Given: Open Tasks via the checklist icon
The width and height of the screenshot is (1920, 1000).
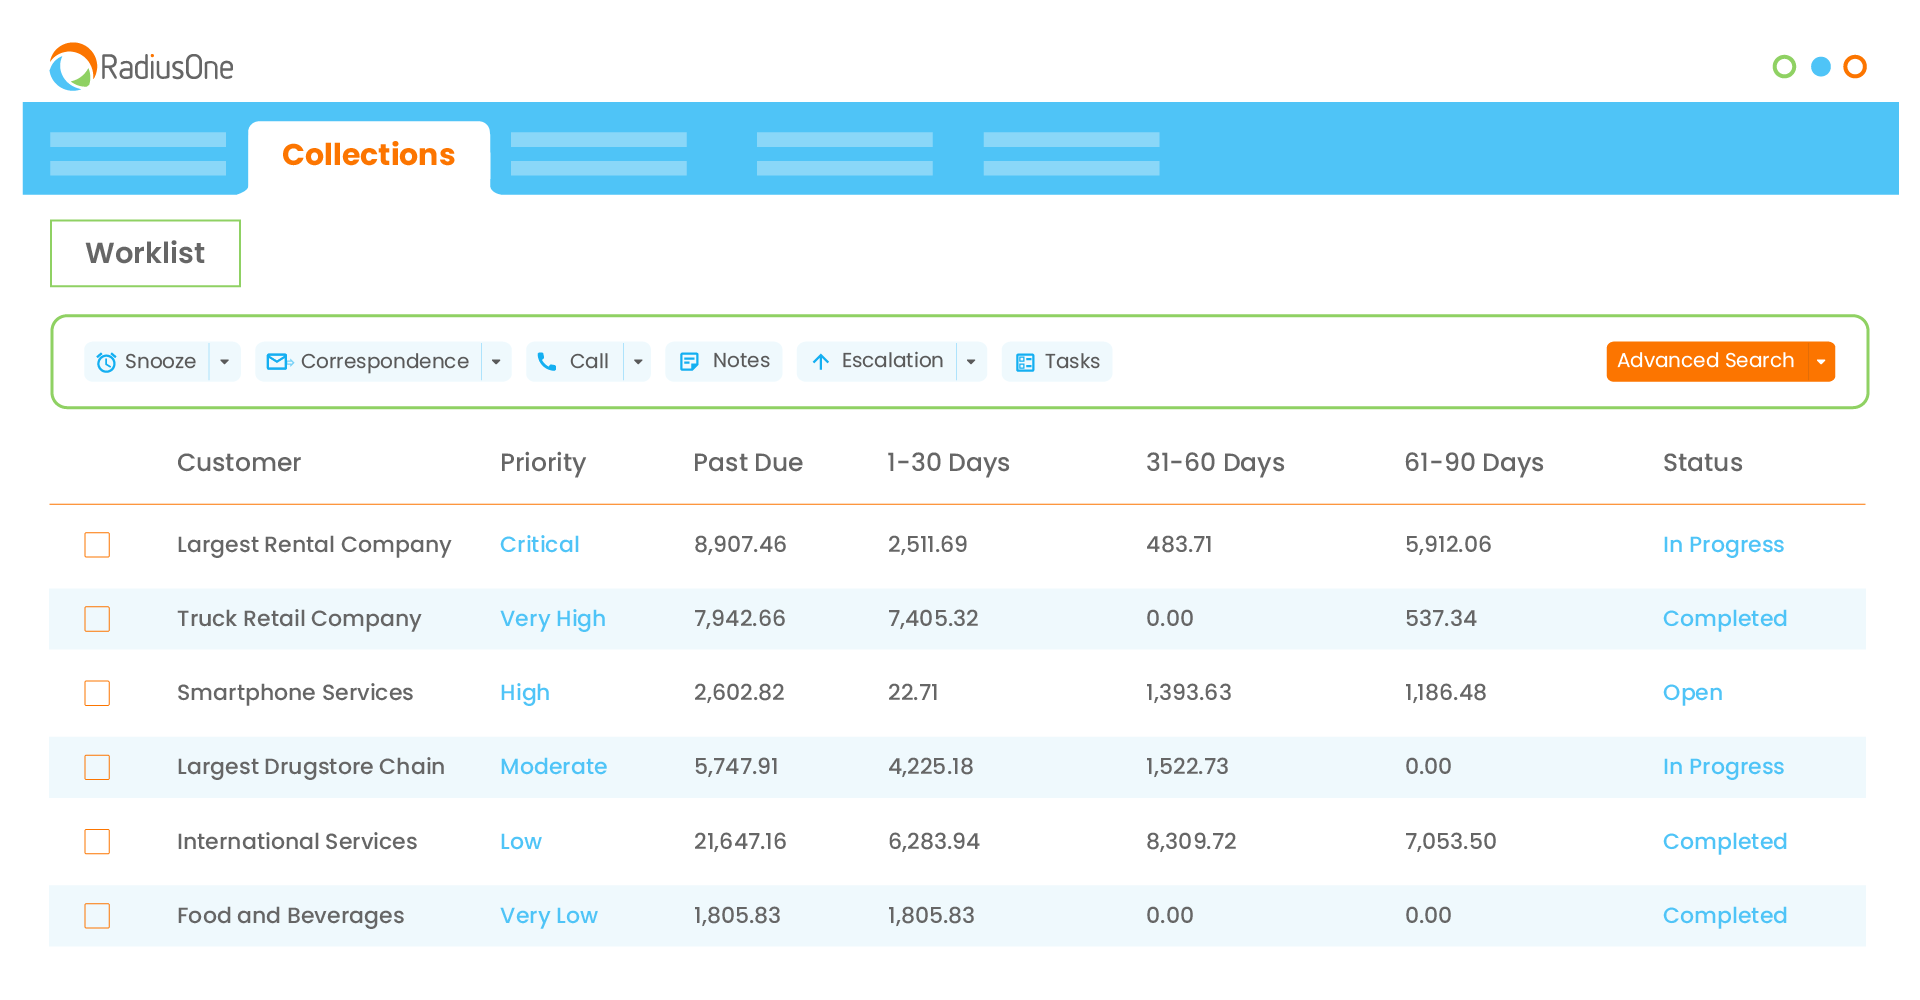Looking at the screenshot, I should (x=1025, y=362).
